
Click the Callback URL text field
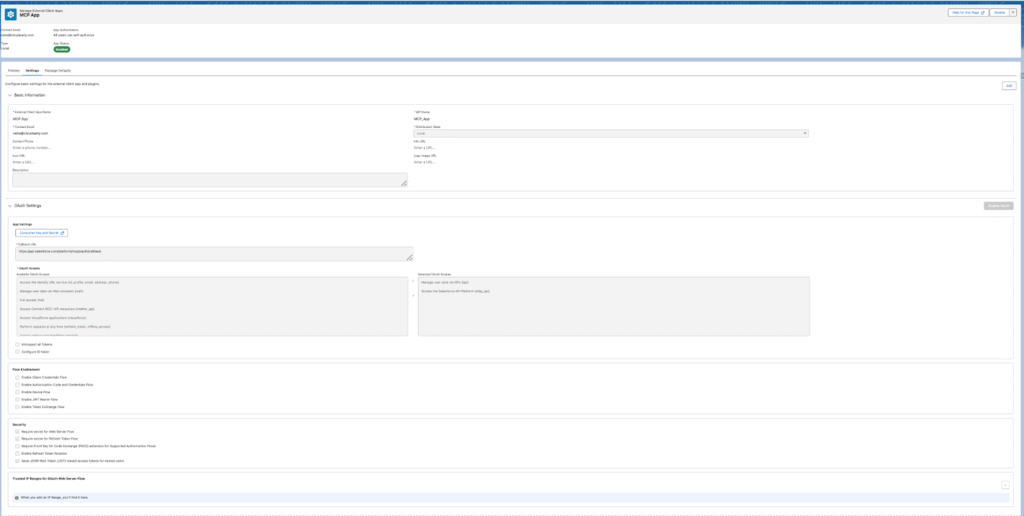coord(215,254)
